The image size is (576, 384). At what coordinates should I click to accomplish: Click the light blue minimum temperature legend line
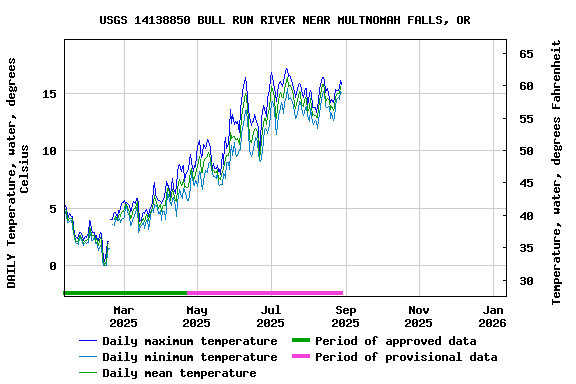(88, 357)
